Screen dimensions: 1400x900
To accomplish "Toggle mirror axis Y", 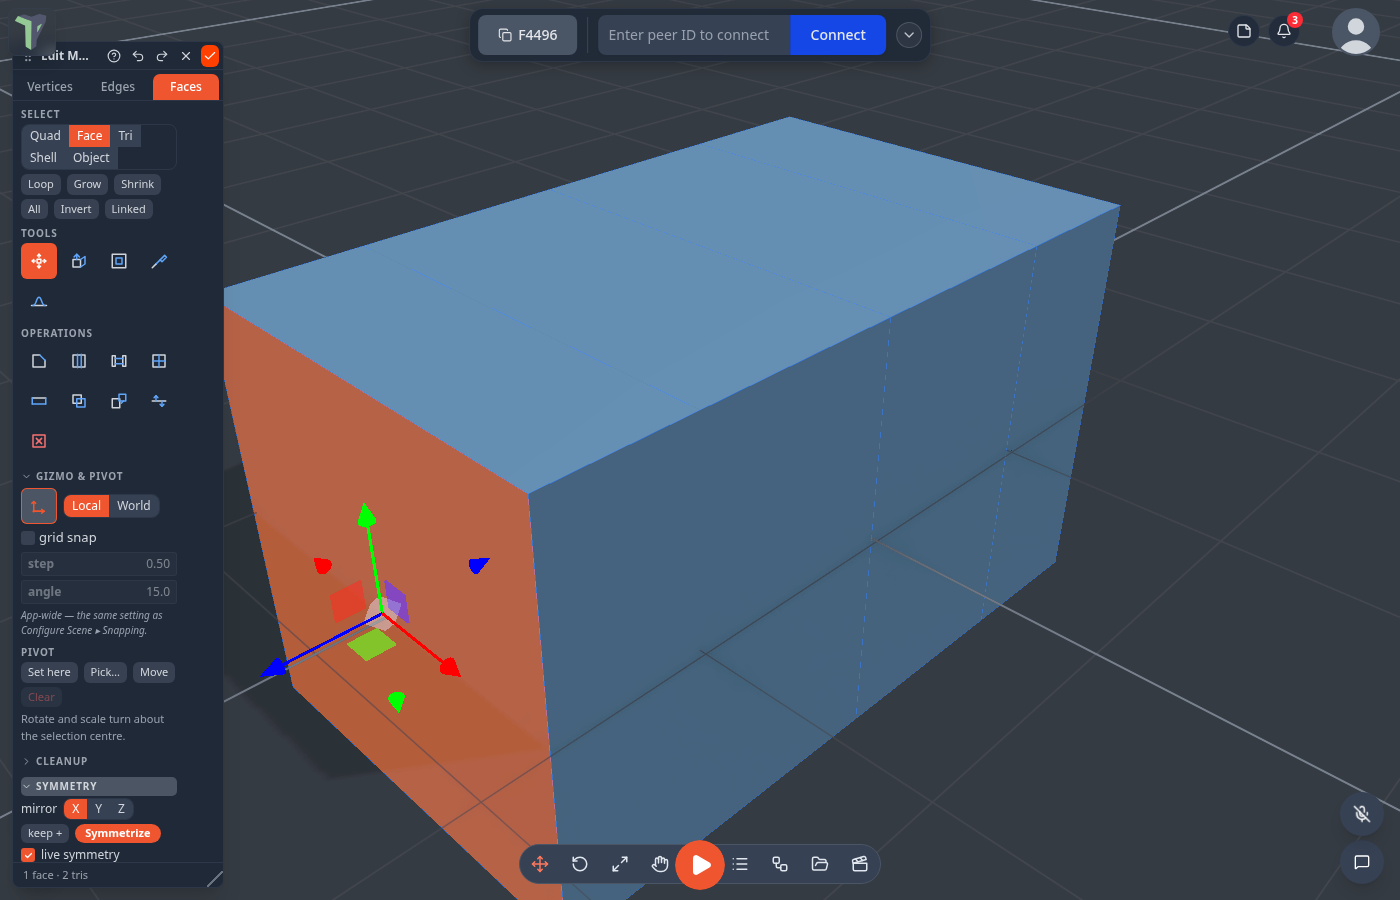I will click(98, 809).
